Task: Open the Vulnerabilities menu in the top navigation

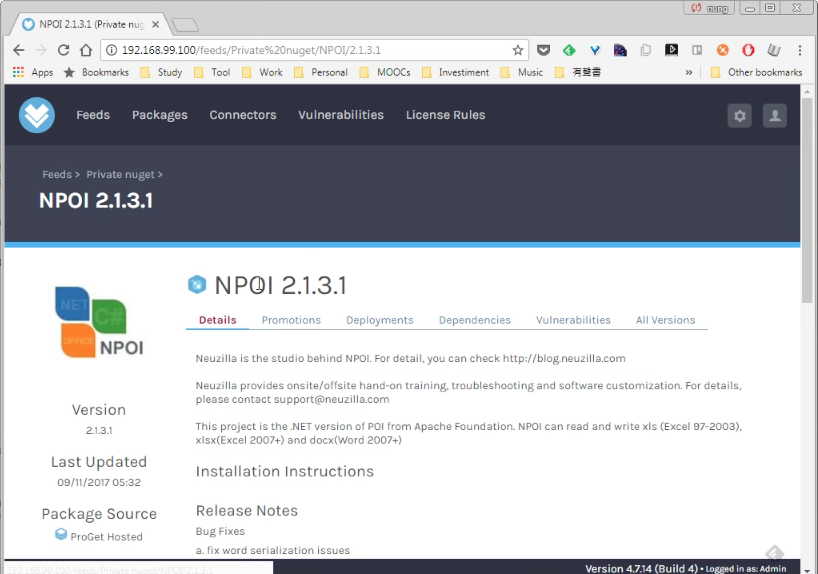Action: tap(341, 115)
